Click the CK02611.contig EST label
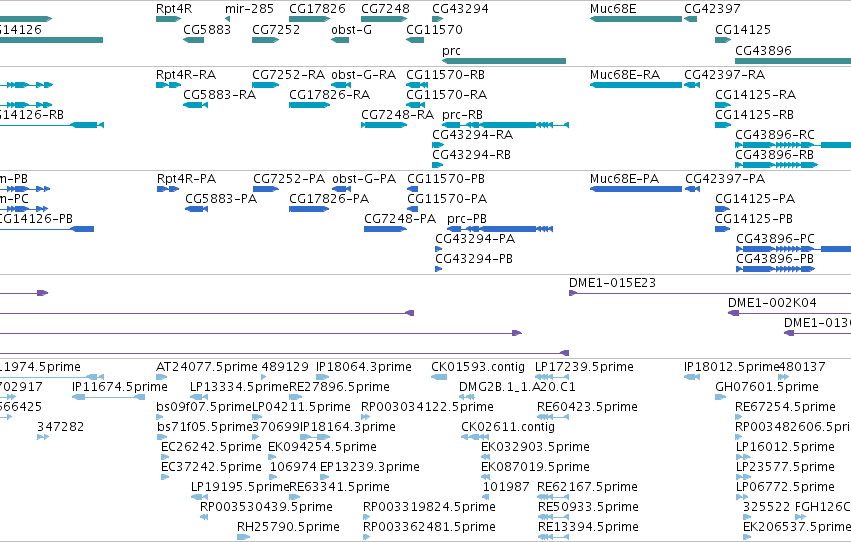The width and height of the screenshot is (851, 542). coord(508,427)
